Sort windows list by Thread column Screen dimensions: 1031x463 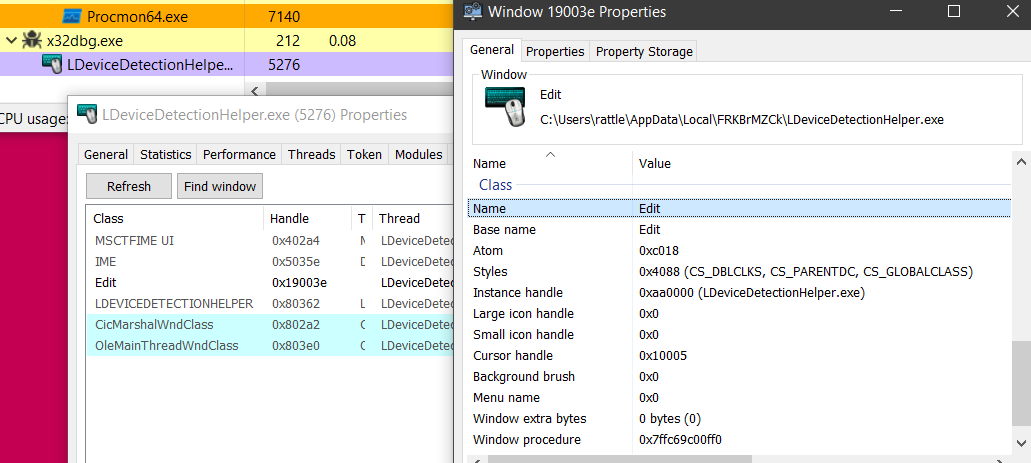coord(413,218)
